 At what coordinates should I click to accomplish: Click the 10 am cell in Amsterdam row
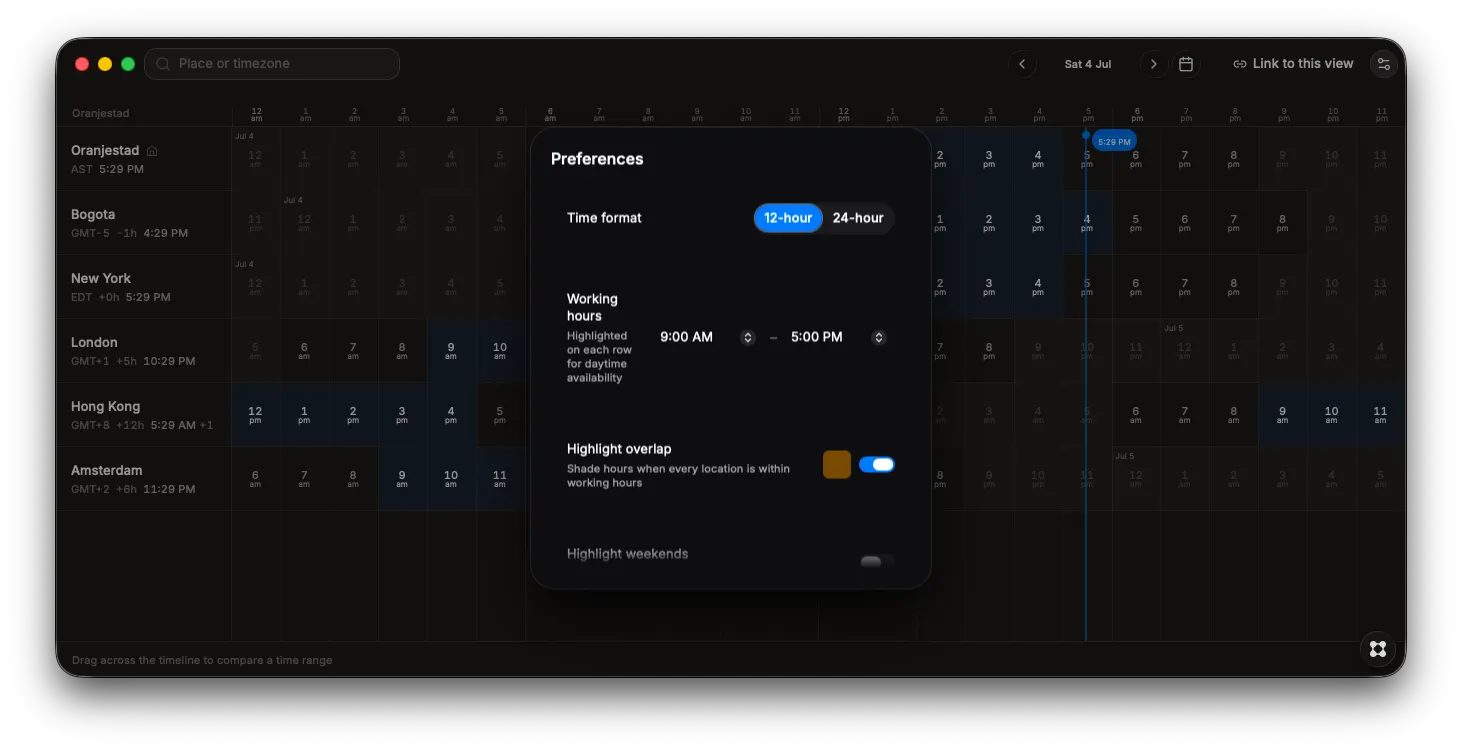451,479
